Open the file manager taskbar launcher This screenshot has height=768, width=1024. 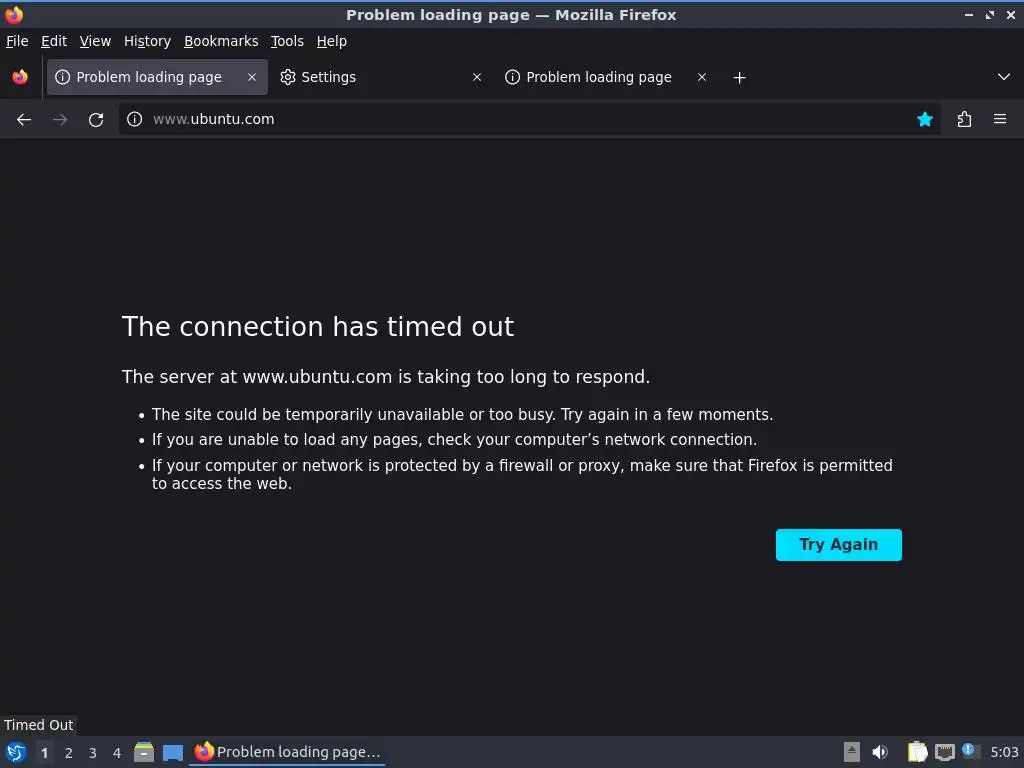point(144,752)
